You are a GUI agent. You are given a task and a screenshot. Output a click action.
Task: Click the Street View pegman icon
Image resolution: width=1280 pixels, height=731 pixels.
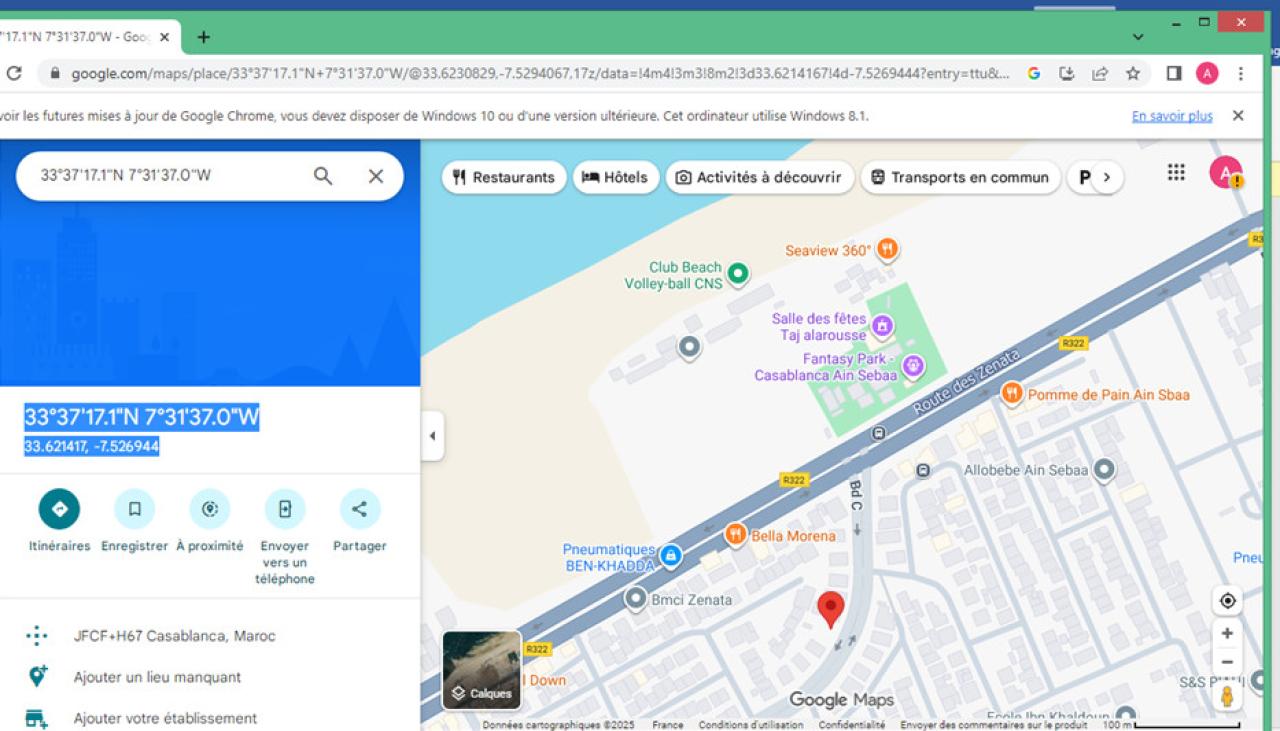[x=1227, y=695]
